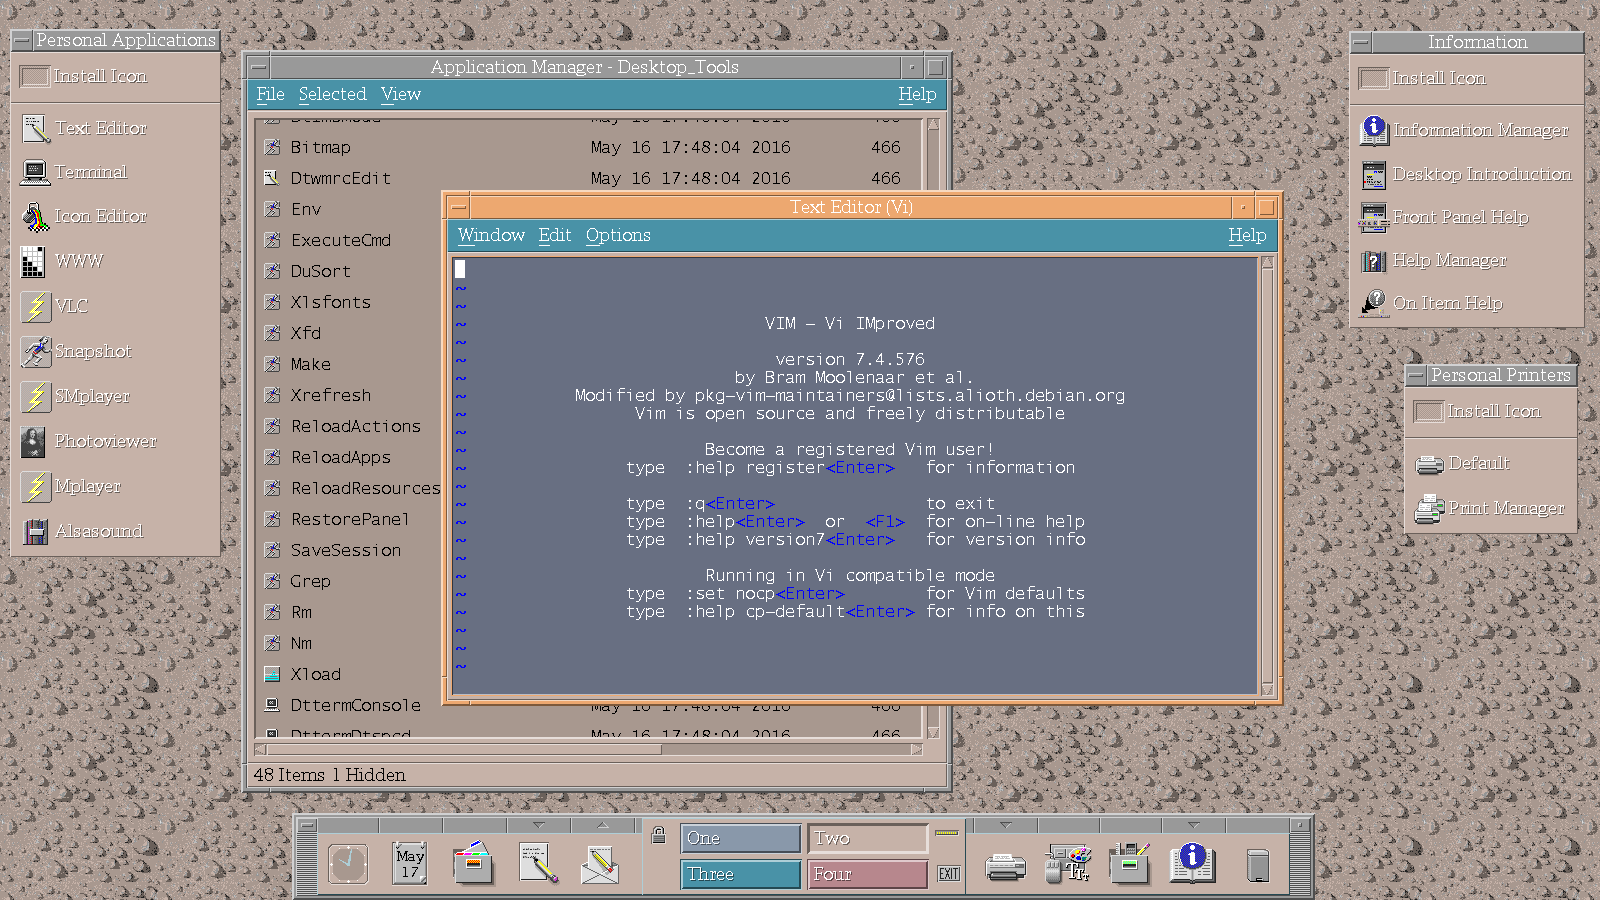Viewport: 1600px width, 900px height.
Task: Open SMplayer from the subpanel
Action: [75, 396]
